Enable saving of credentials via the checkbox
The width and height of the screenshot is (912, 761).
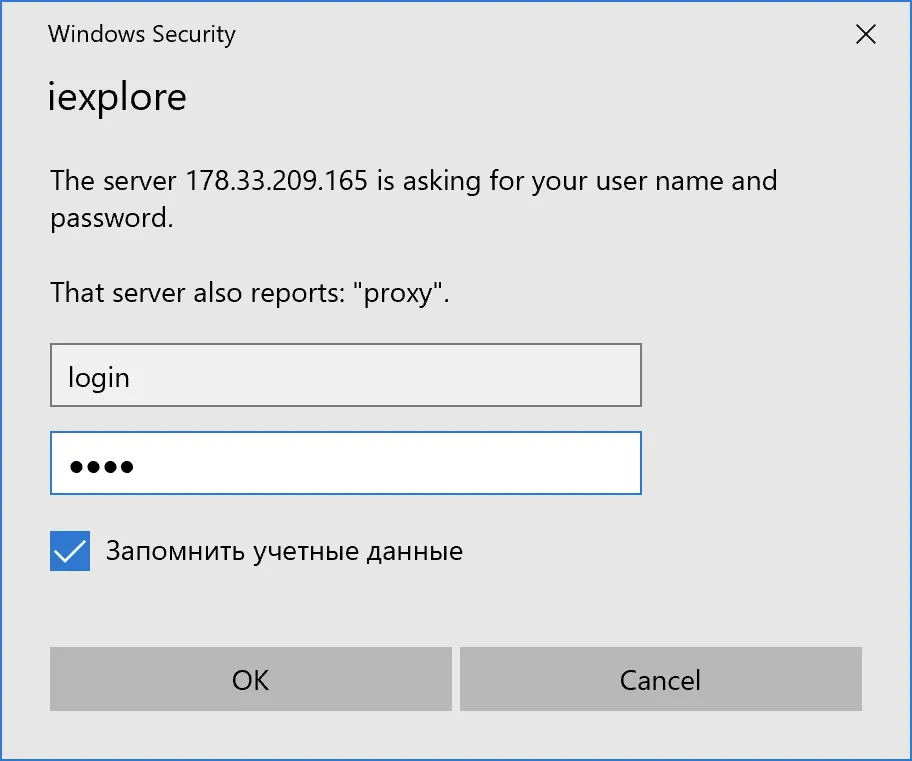pos(69,551)
